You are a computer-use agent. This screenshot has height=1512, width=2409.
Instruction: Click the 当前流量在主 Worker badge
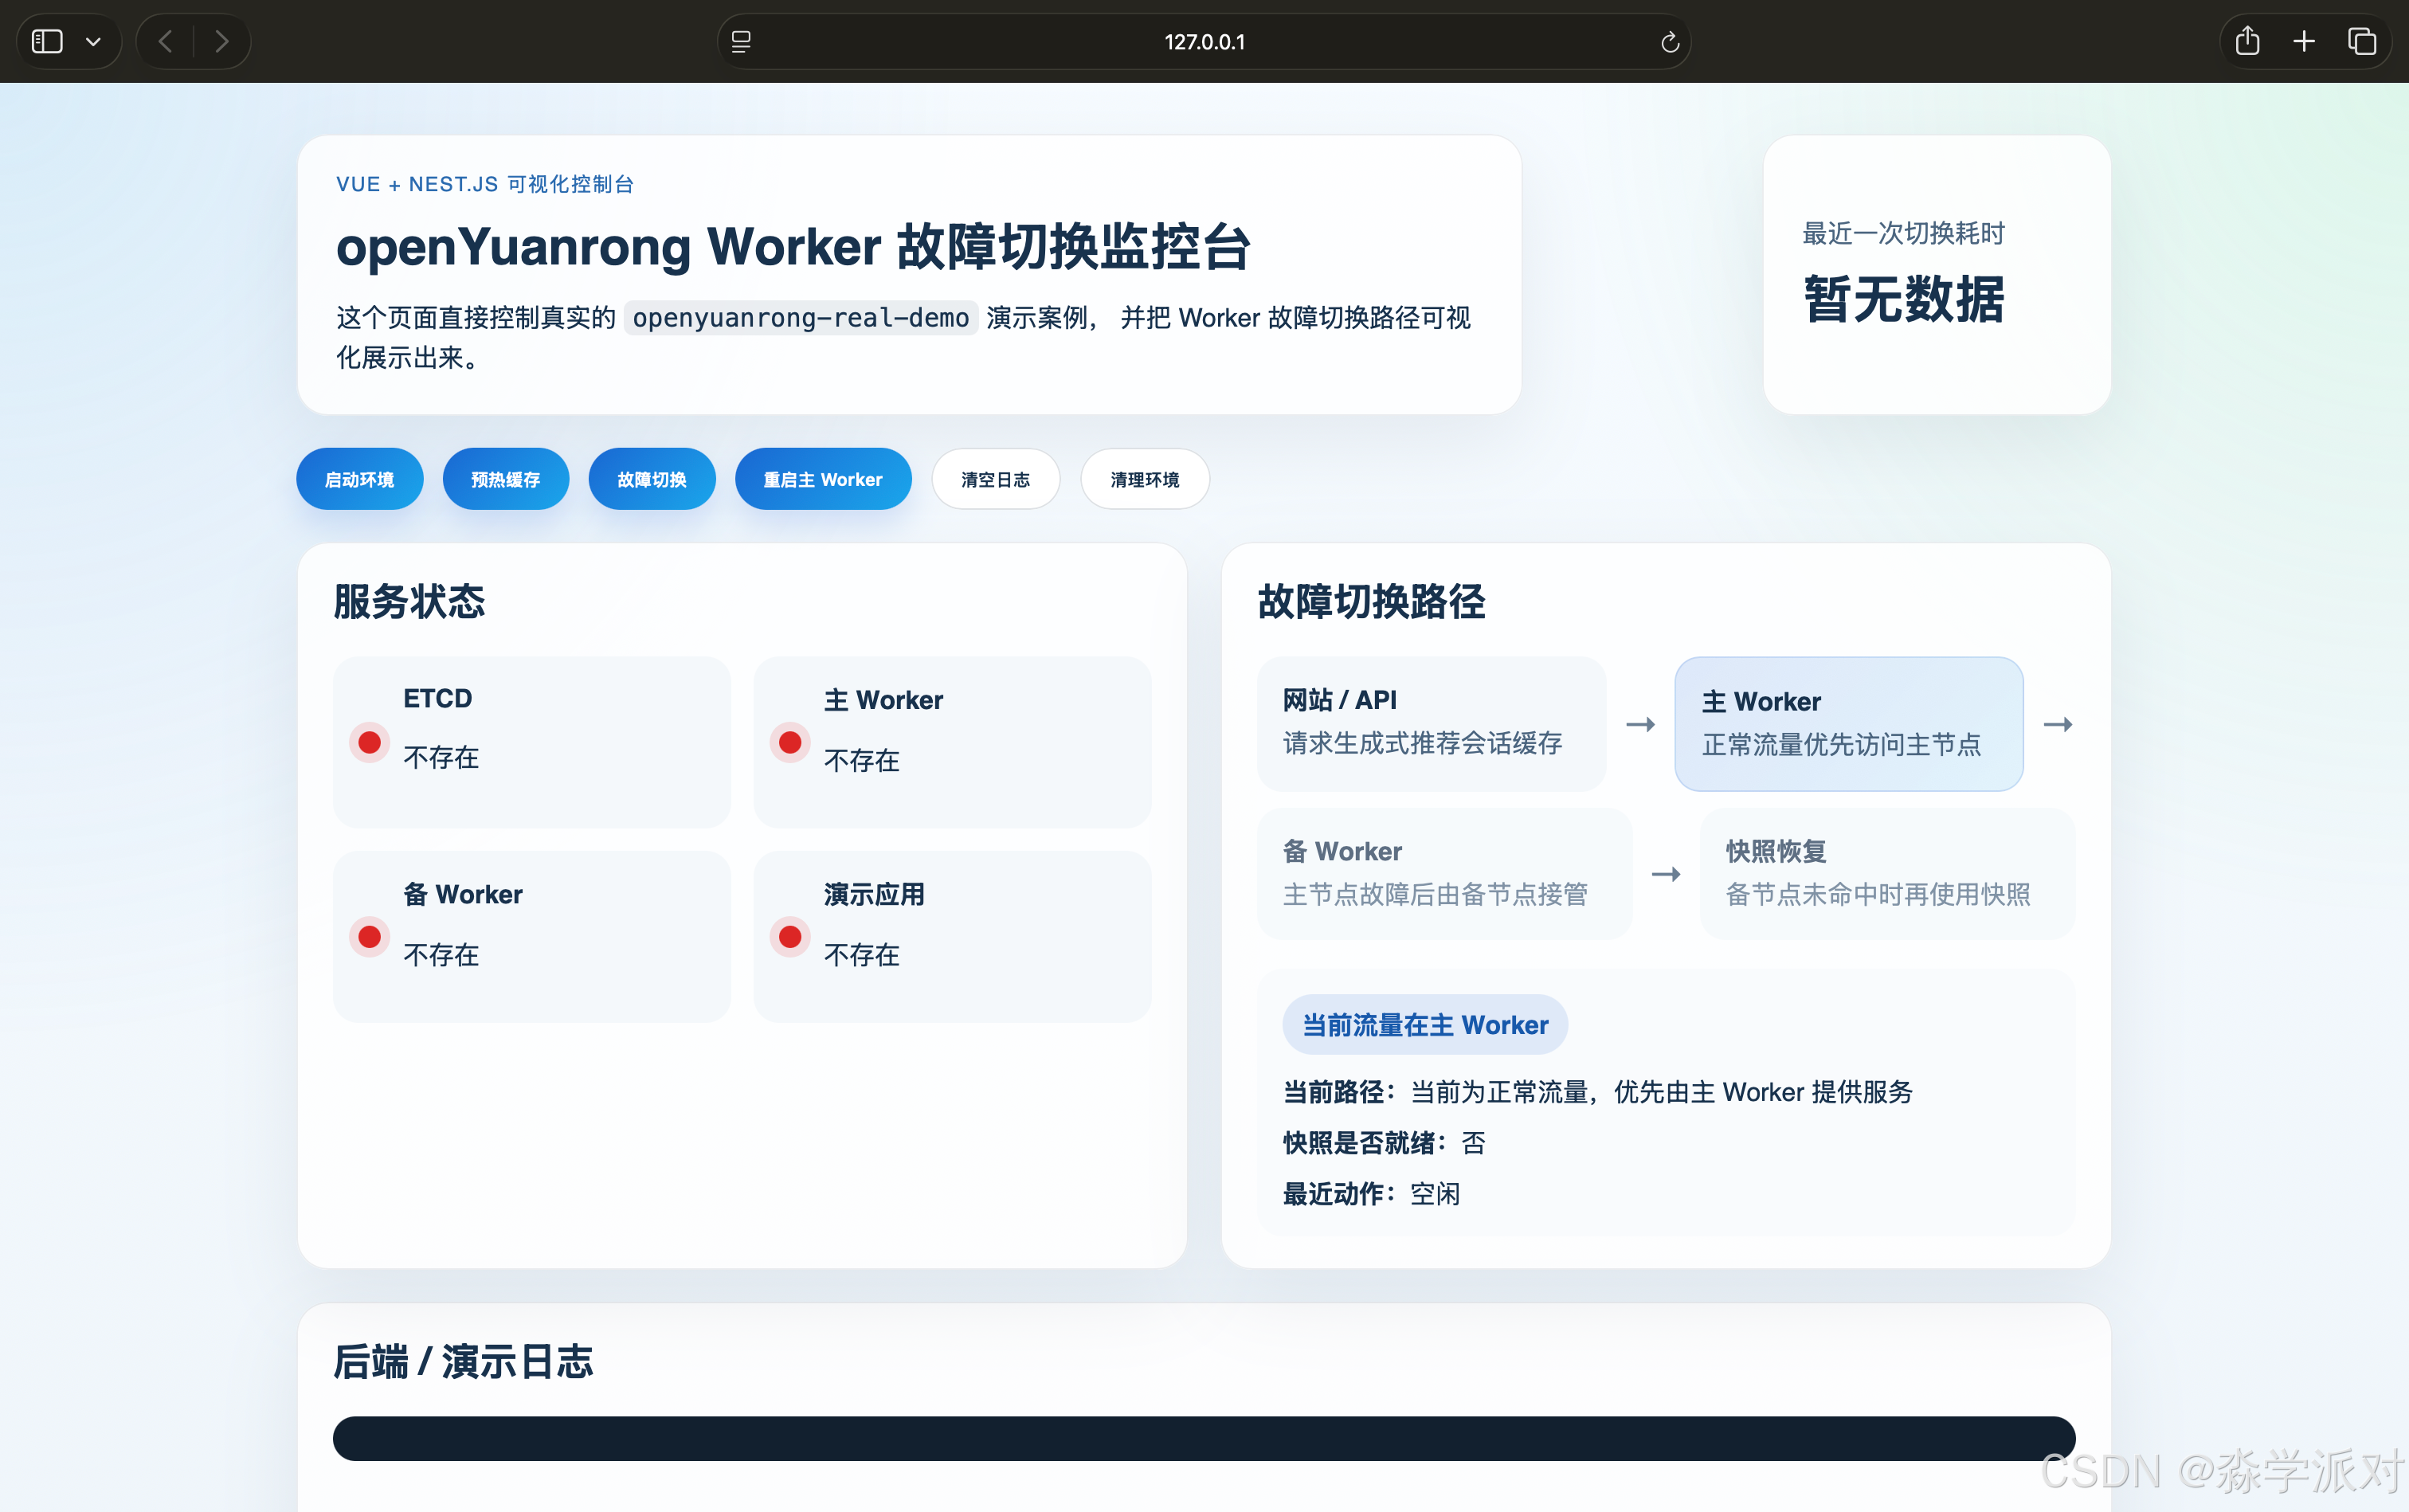(1424, 1024)
